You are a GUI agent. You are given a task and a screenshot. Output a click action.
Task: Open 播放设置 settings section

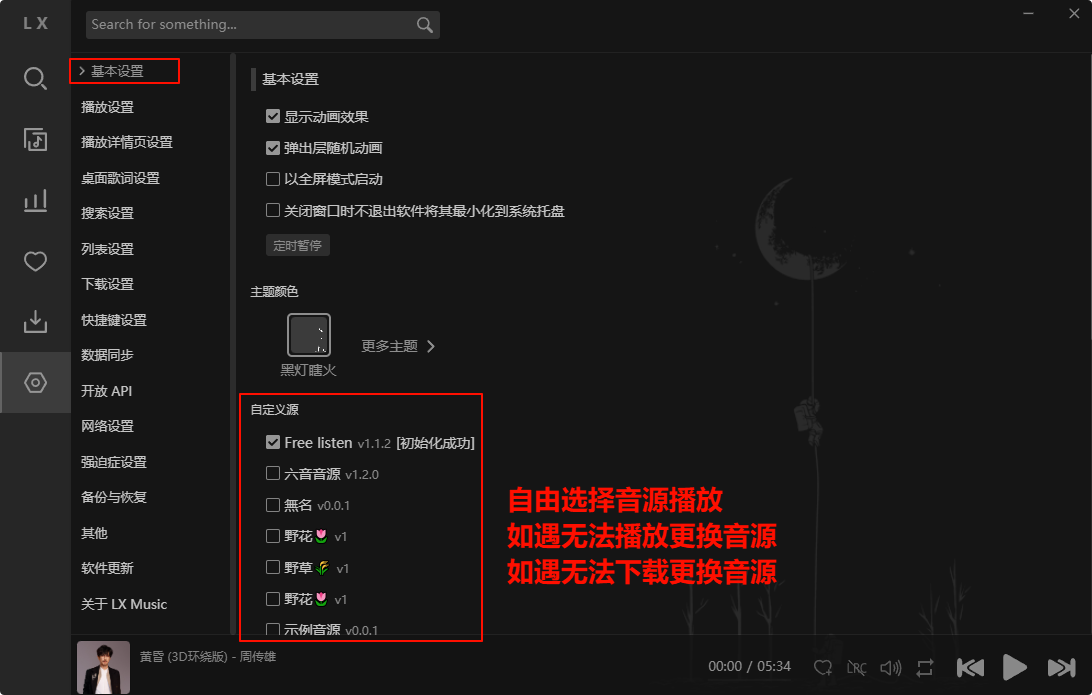click(x=107, y=107)
